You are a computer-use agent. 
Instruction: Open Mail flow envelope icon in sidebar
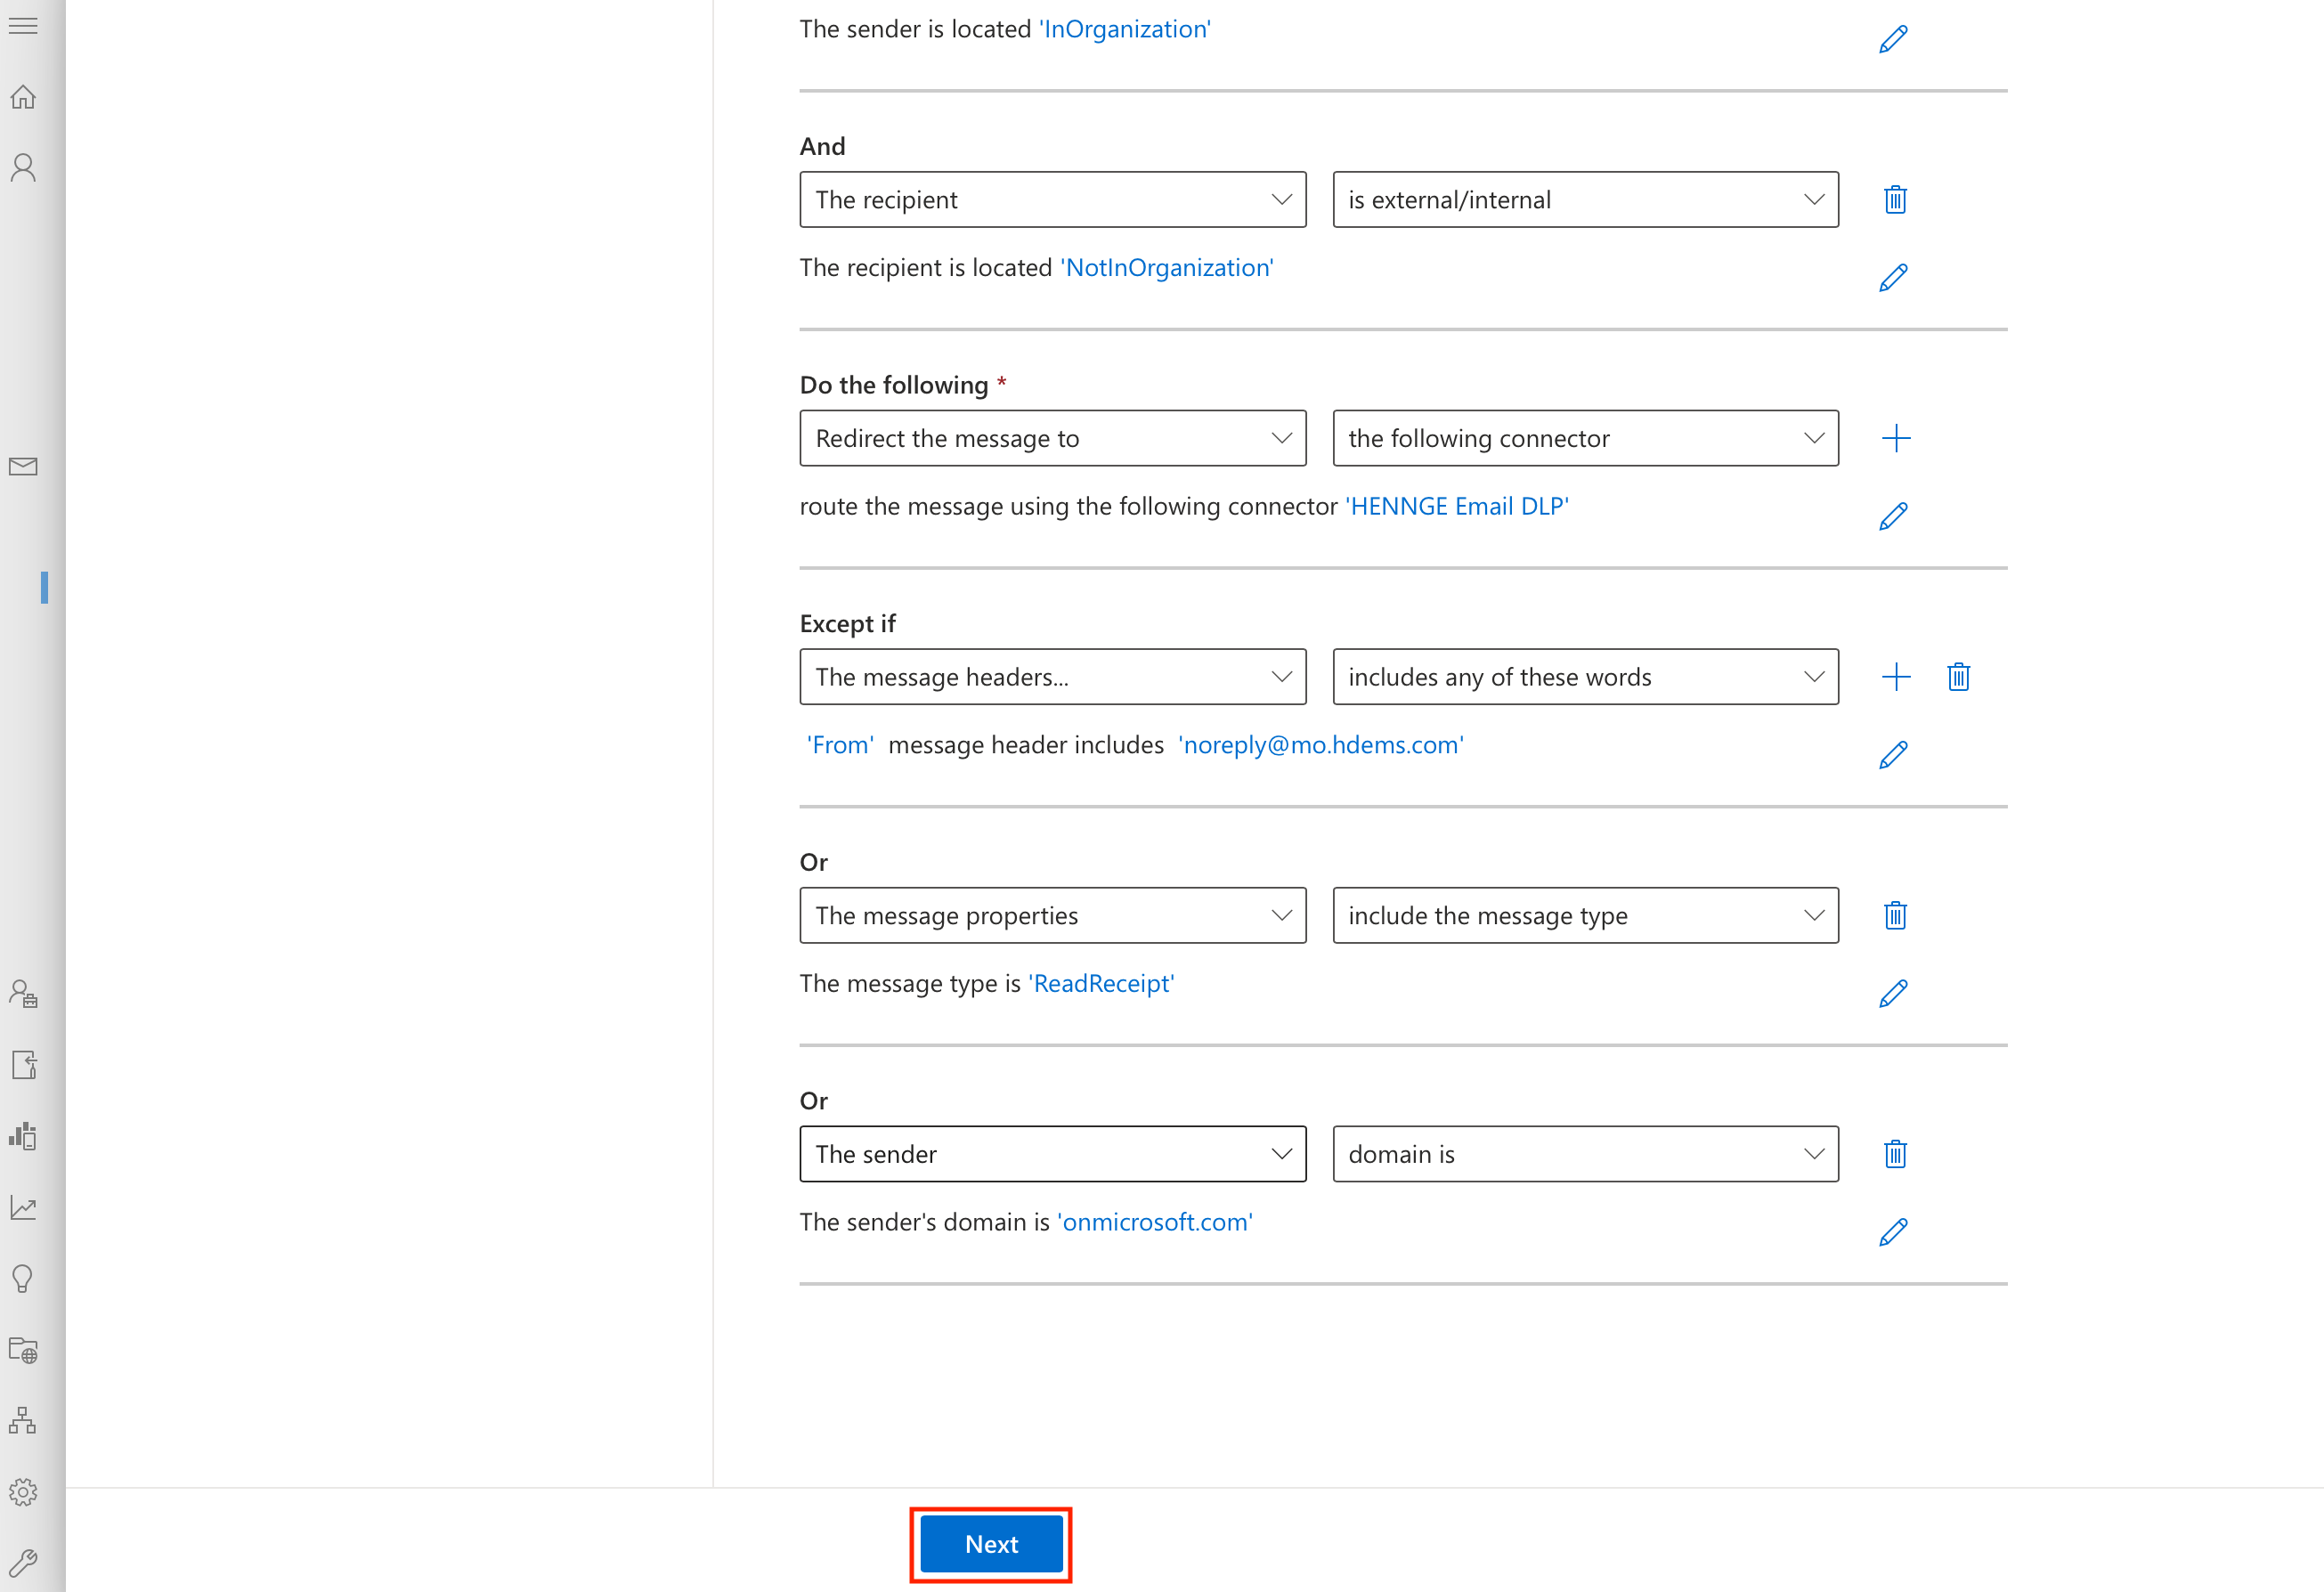pos(23,466)
